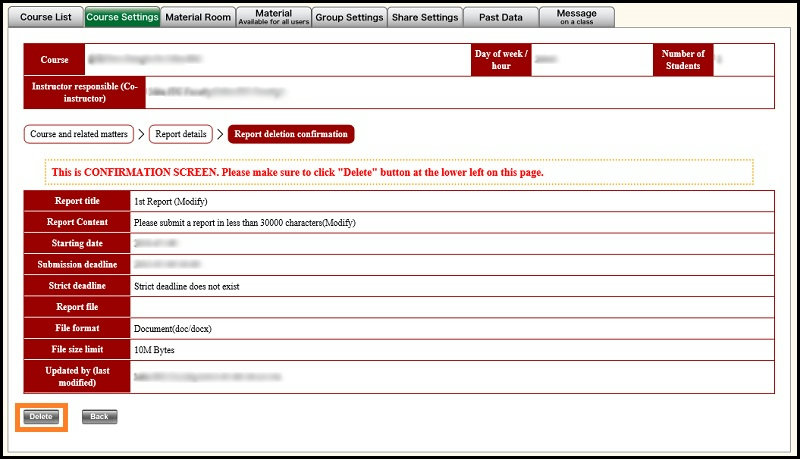
Task: Click the 1st Report (Modify) title text
Action: (170, 201)
